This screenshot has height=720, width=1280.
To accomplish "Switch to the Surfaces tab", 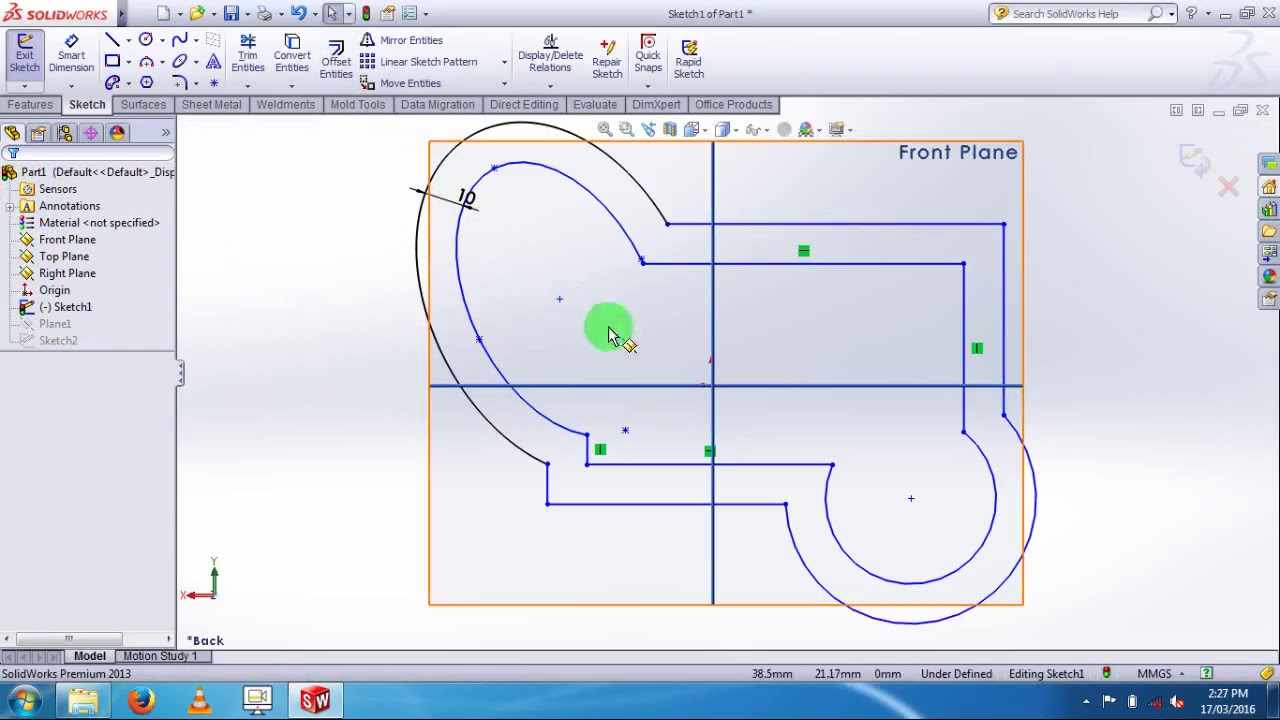I will point(143,104).
